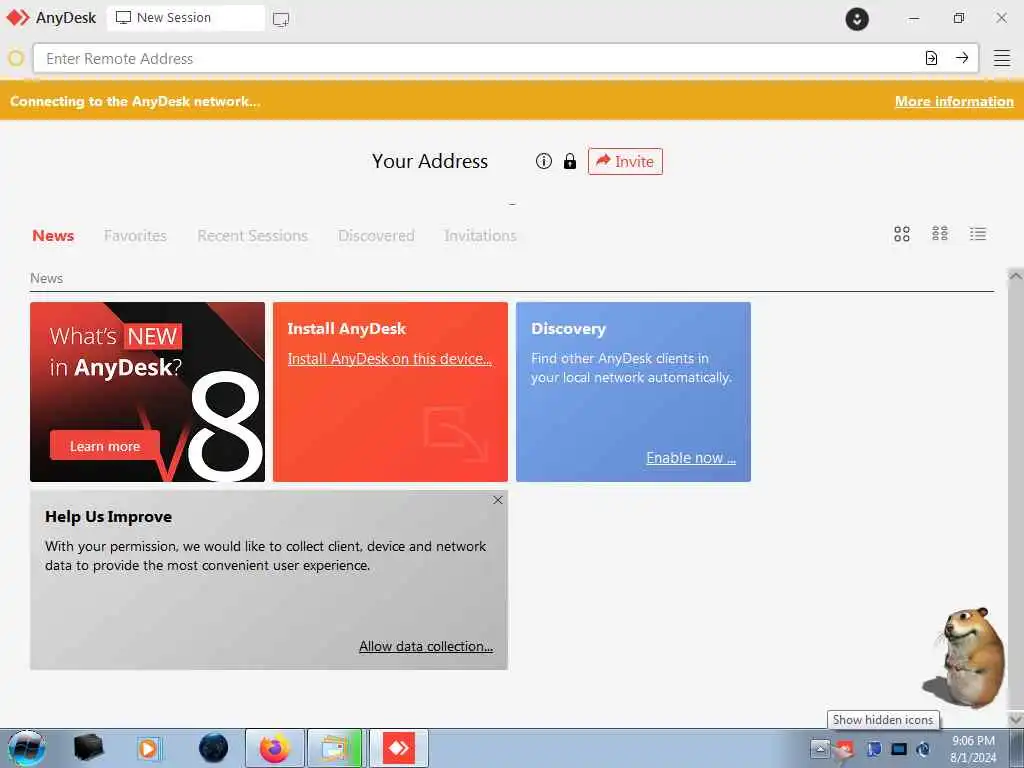Click the Enable now link on Discovery
1024x768 pixels.
coord(691,458)
